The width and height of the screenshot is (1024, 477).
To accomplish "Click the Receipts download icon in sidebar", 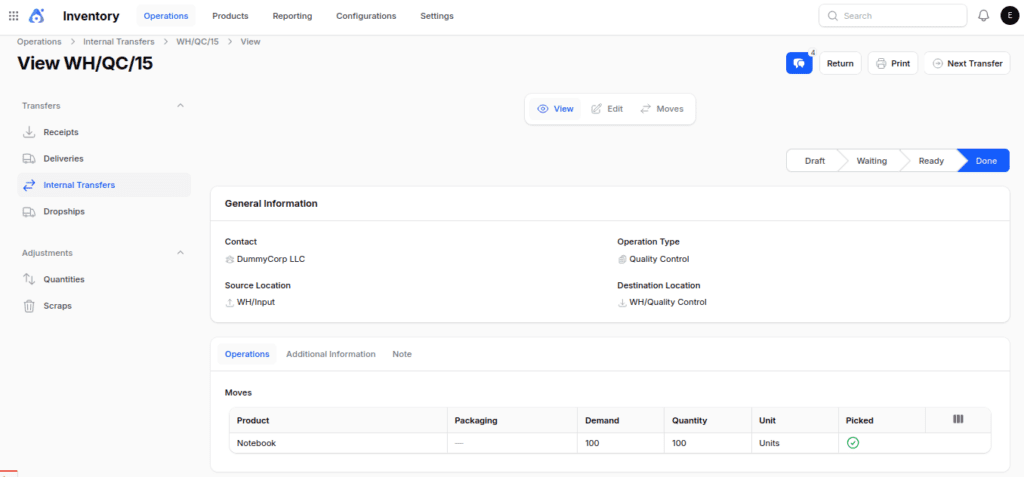I will [x=29, y=132].
